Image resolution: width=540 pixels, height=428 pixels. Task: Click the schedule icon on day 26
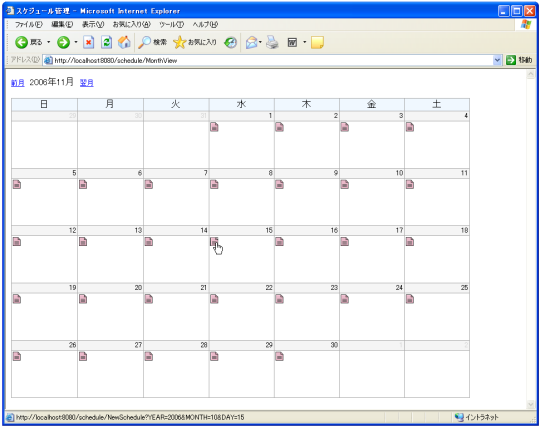(x=17, y=356)
